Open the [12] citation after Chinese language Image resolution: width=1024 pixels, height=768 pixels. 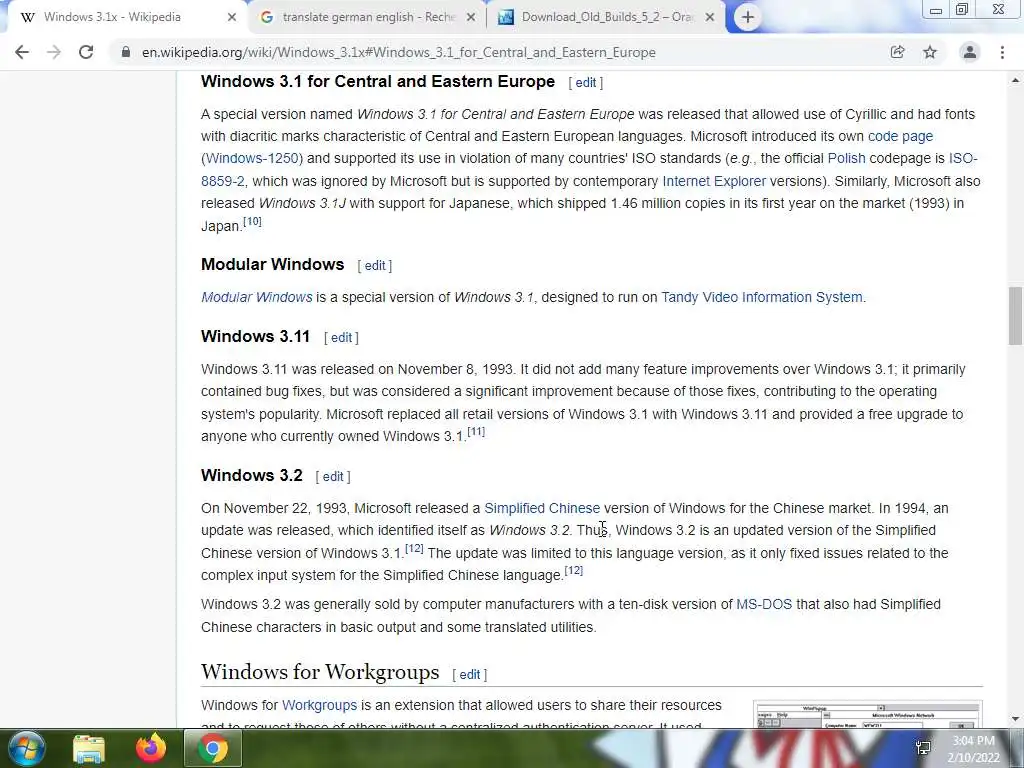[x=573, y=570]
